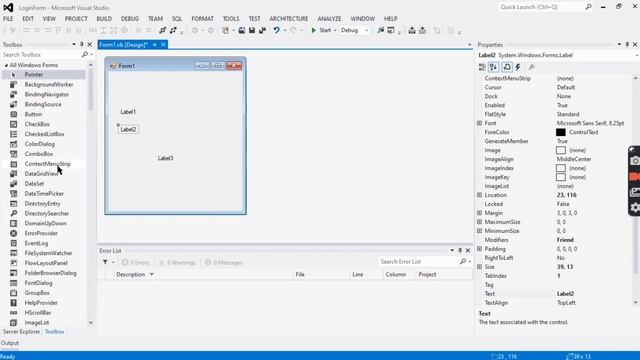Viewport: 640px width, 360px height.
Task: Click the Quick Launch input box
Action: pos(541,7)
